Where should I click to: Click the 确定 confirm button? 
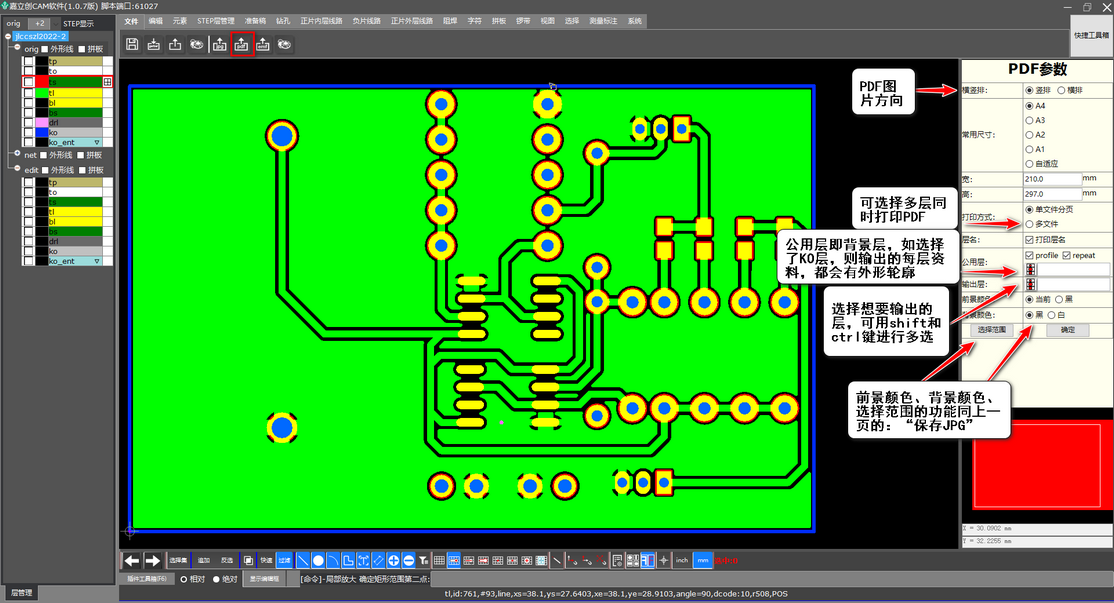tap(1067, 330)
